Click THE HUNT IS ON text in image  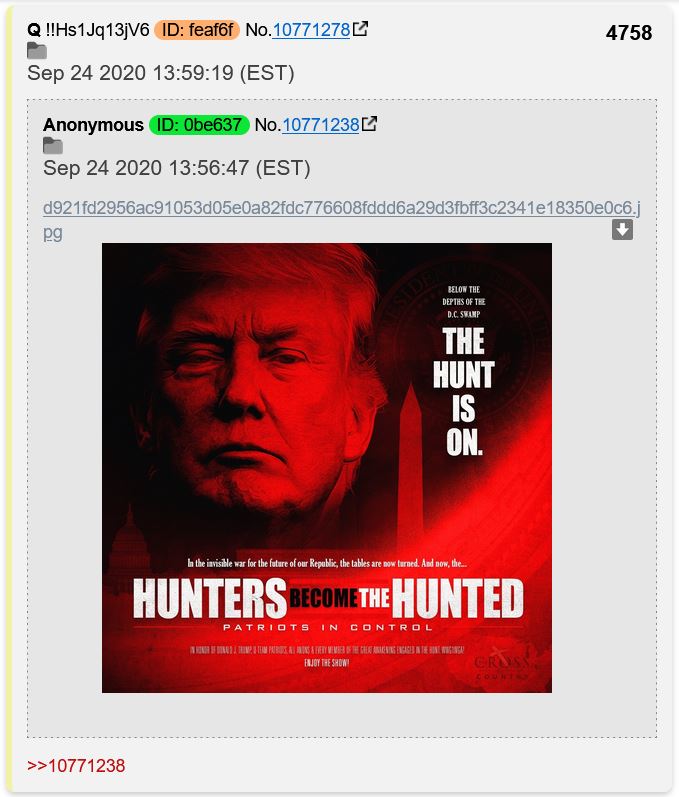coord(464,391)
